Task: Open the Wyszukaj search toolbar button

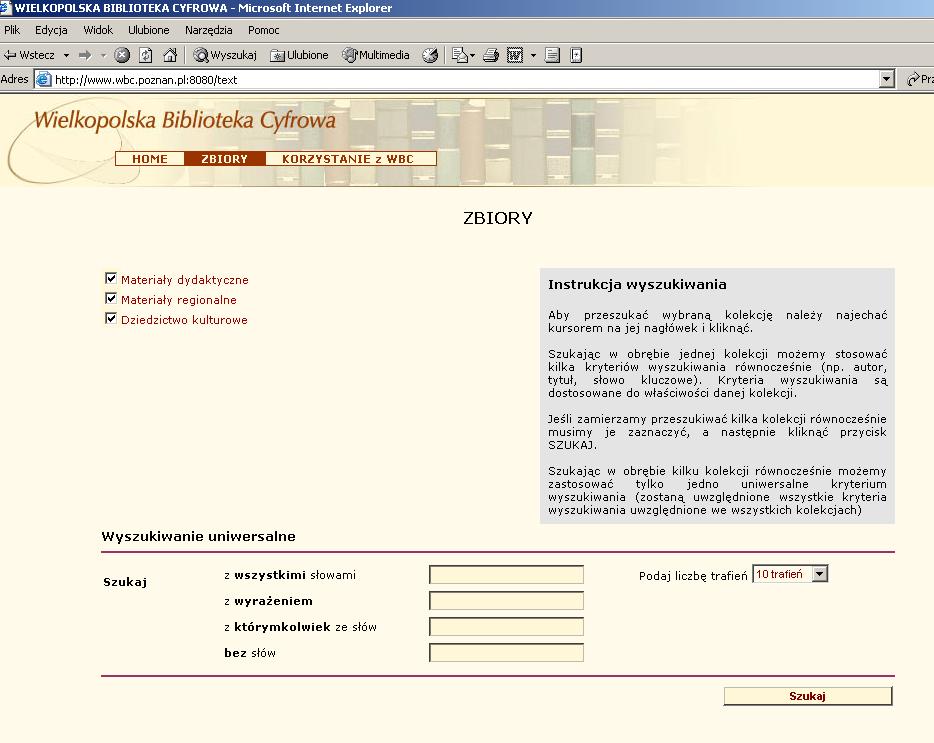Action: pos(225,55)
